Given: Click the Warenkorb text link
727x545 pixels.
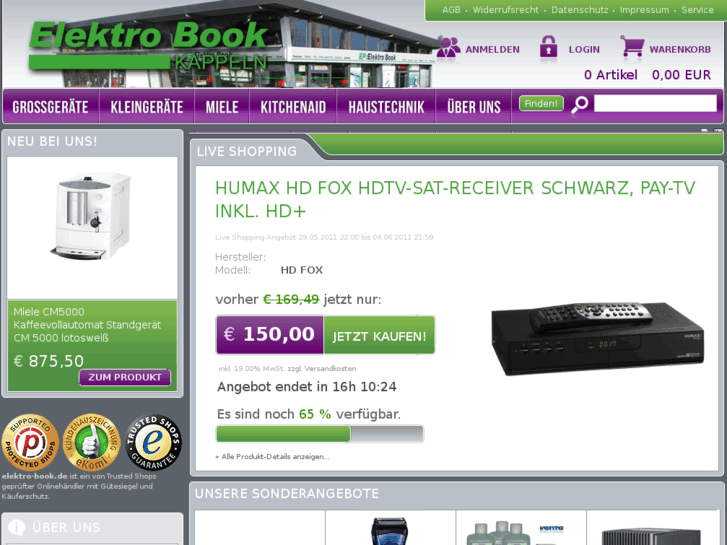Looking at the screenshot, I should click(x=680, y=50).
